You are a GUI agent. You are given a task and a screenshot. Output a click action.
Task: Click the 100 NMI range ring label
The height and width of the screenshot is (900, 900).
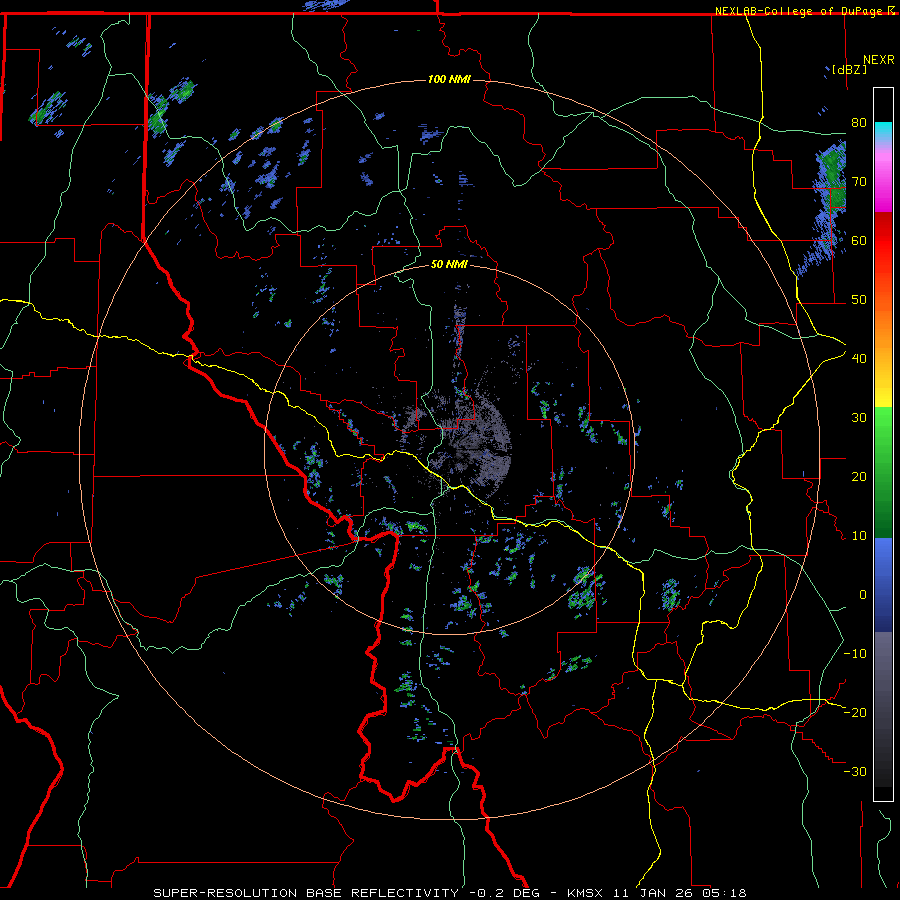(x=449, y=79)
